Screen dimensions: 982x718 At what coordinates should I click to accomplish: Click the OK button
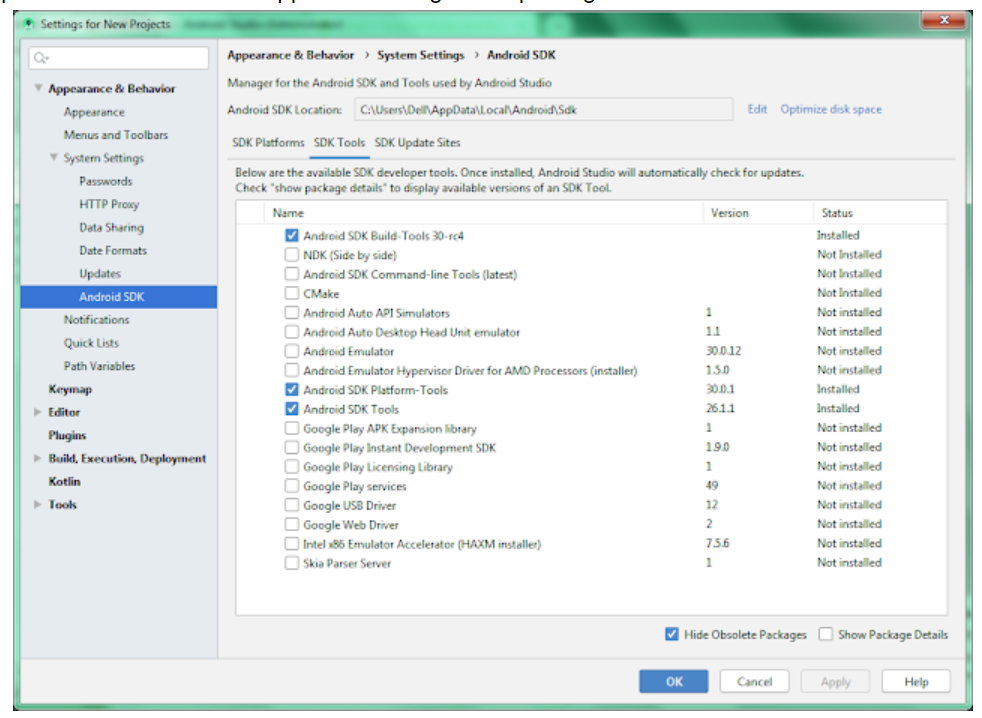tap(673, 682)
